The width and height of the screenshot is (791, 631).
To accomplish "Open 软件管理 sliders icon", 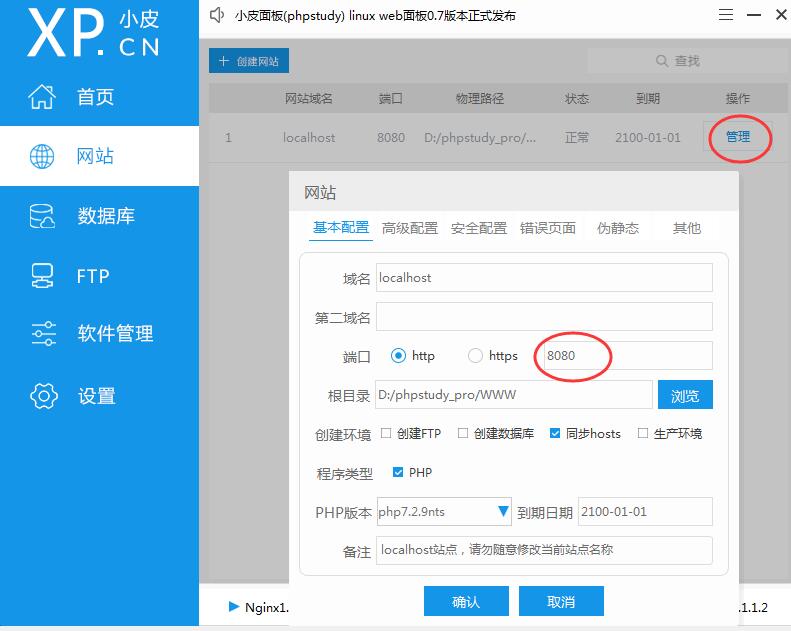I will point(43,333).
